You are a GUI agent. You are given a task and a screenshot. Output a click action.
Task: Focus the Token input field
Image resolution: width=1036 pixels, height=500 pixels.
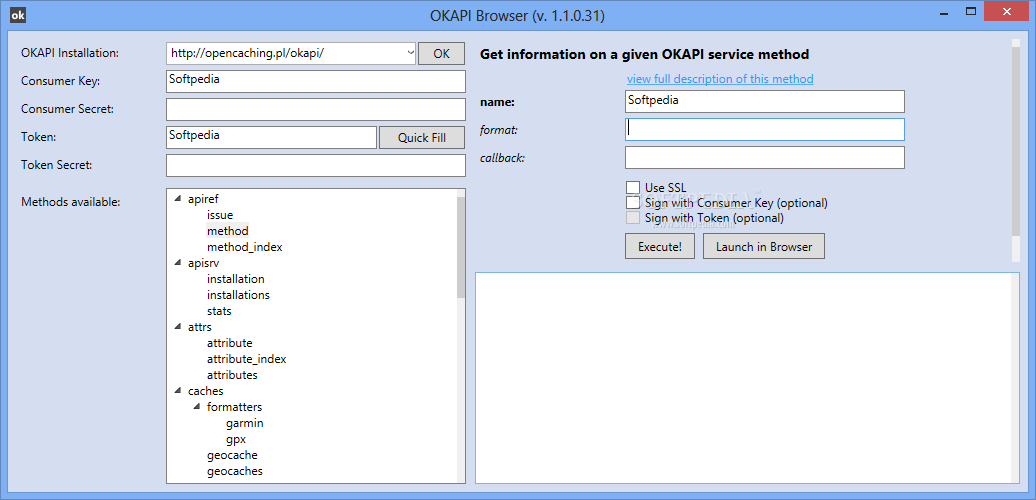(x=271, y=137)
